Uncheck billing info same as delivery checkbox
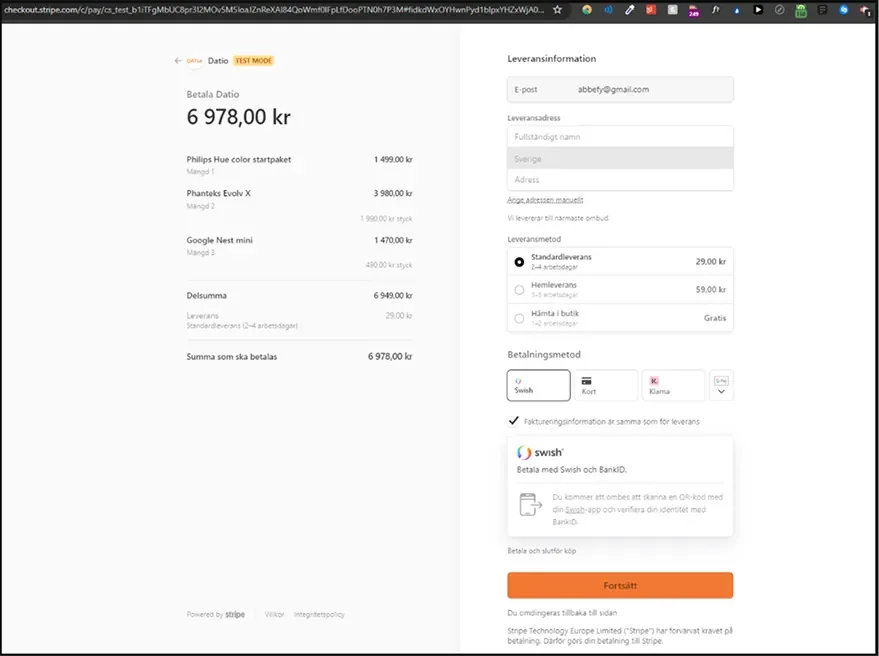879x656 pixels. [x=514, y=421]
